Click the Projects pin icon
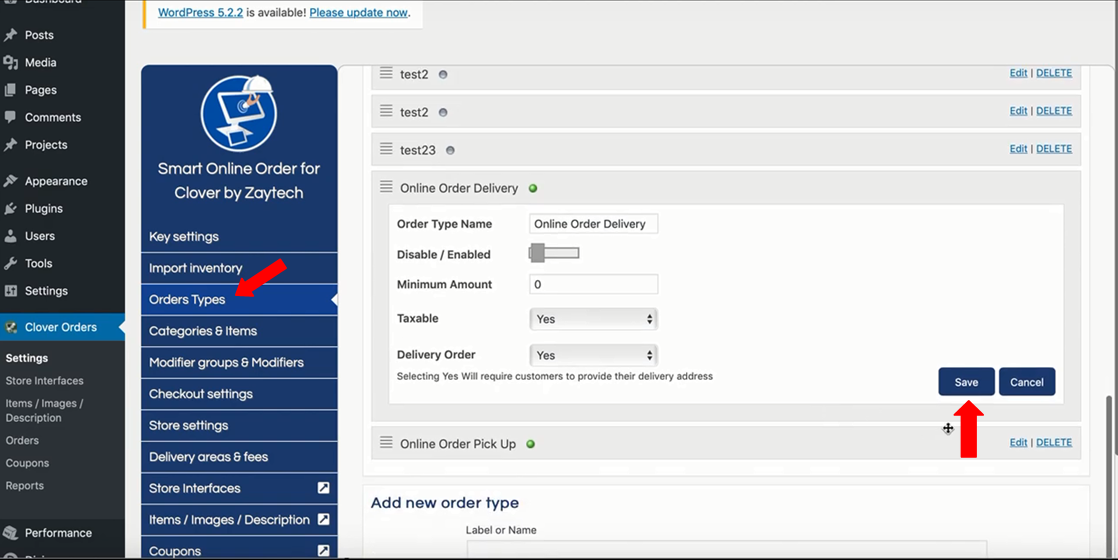 click(11, 145)
